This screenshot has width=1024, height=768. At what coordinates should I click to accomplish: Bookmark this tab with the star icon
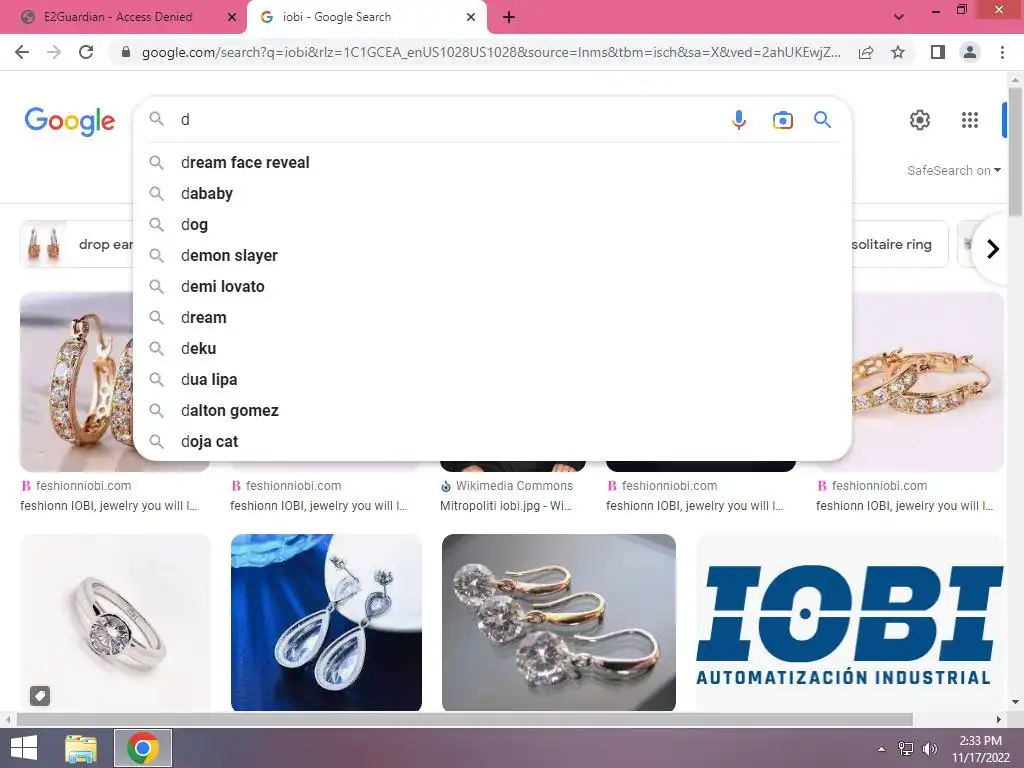pos(898,52)
